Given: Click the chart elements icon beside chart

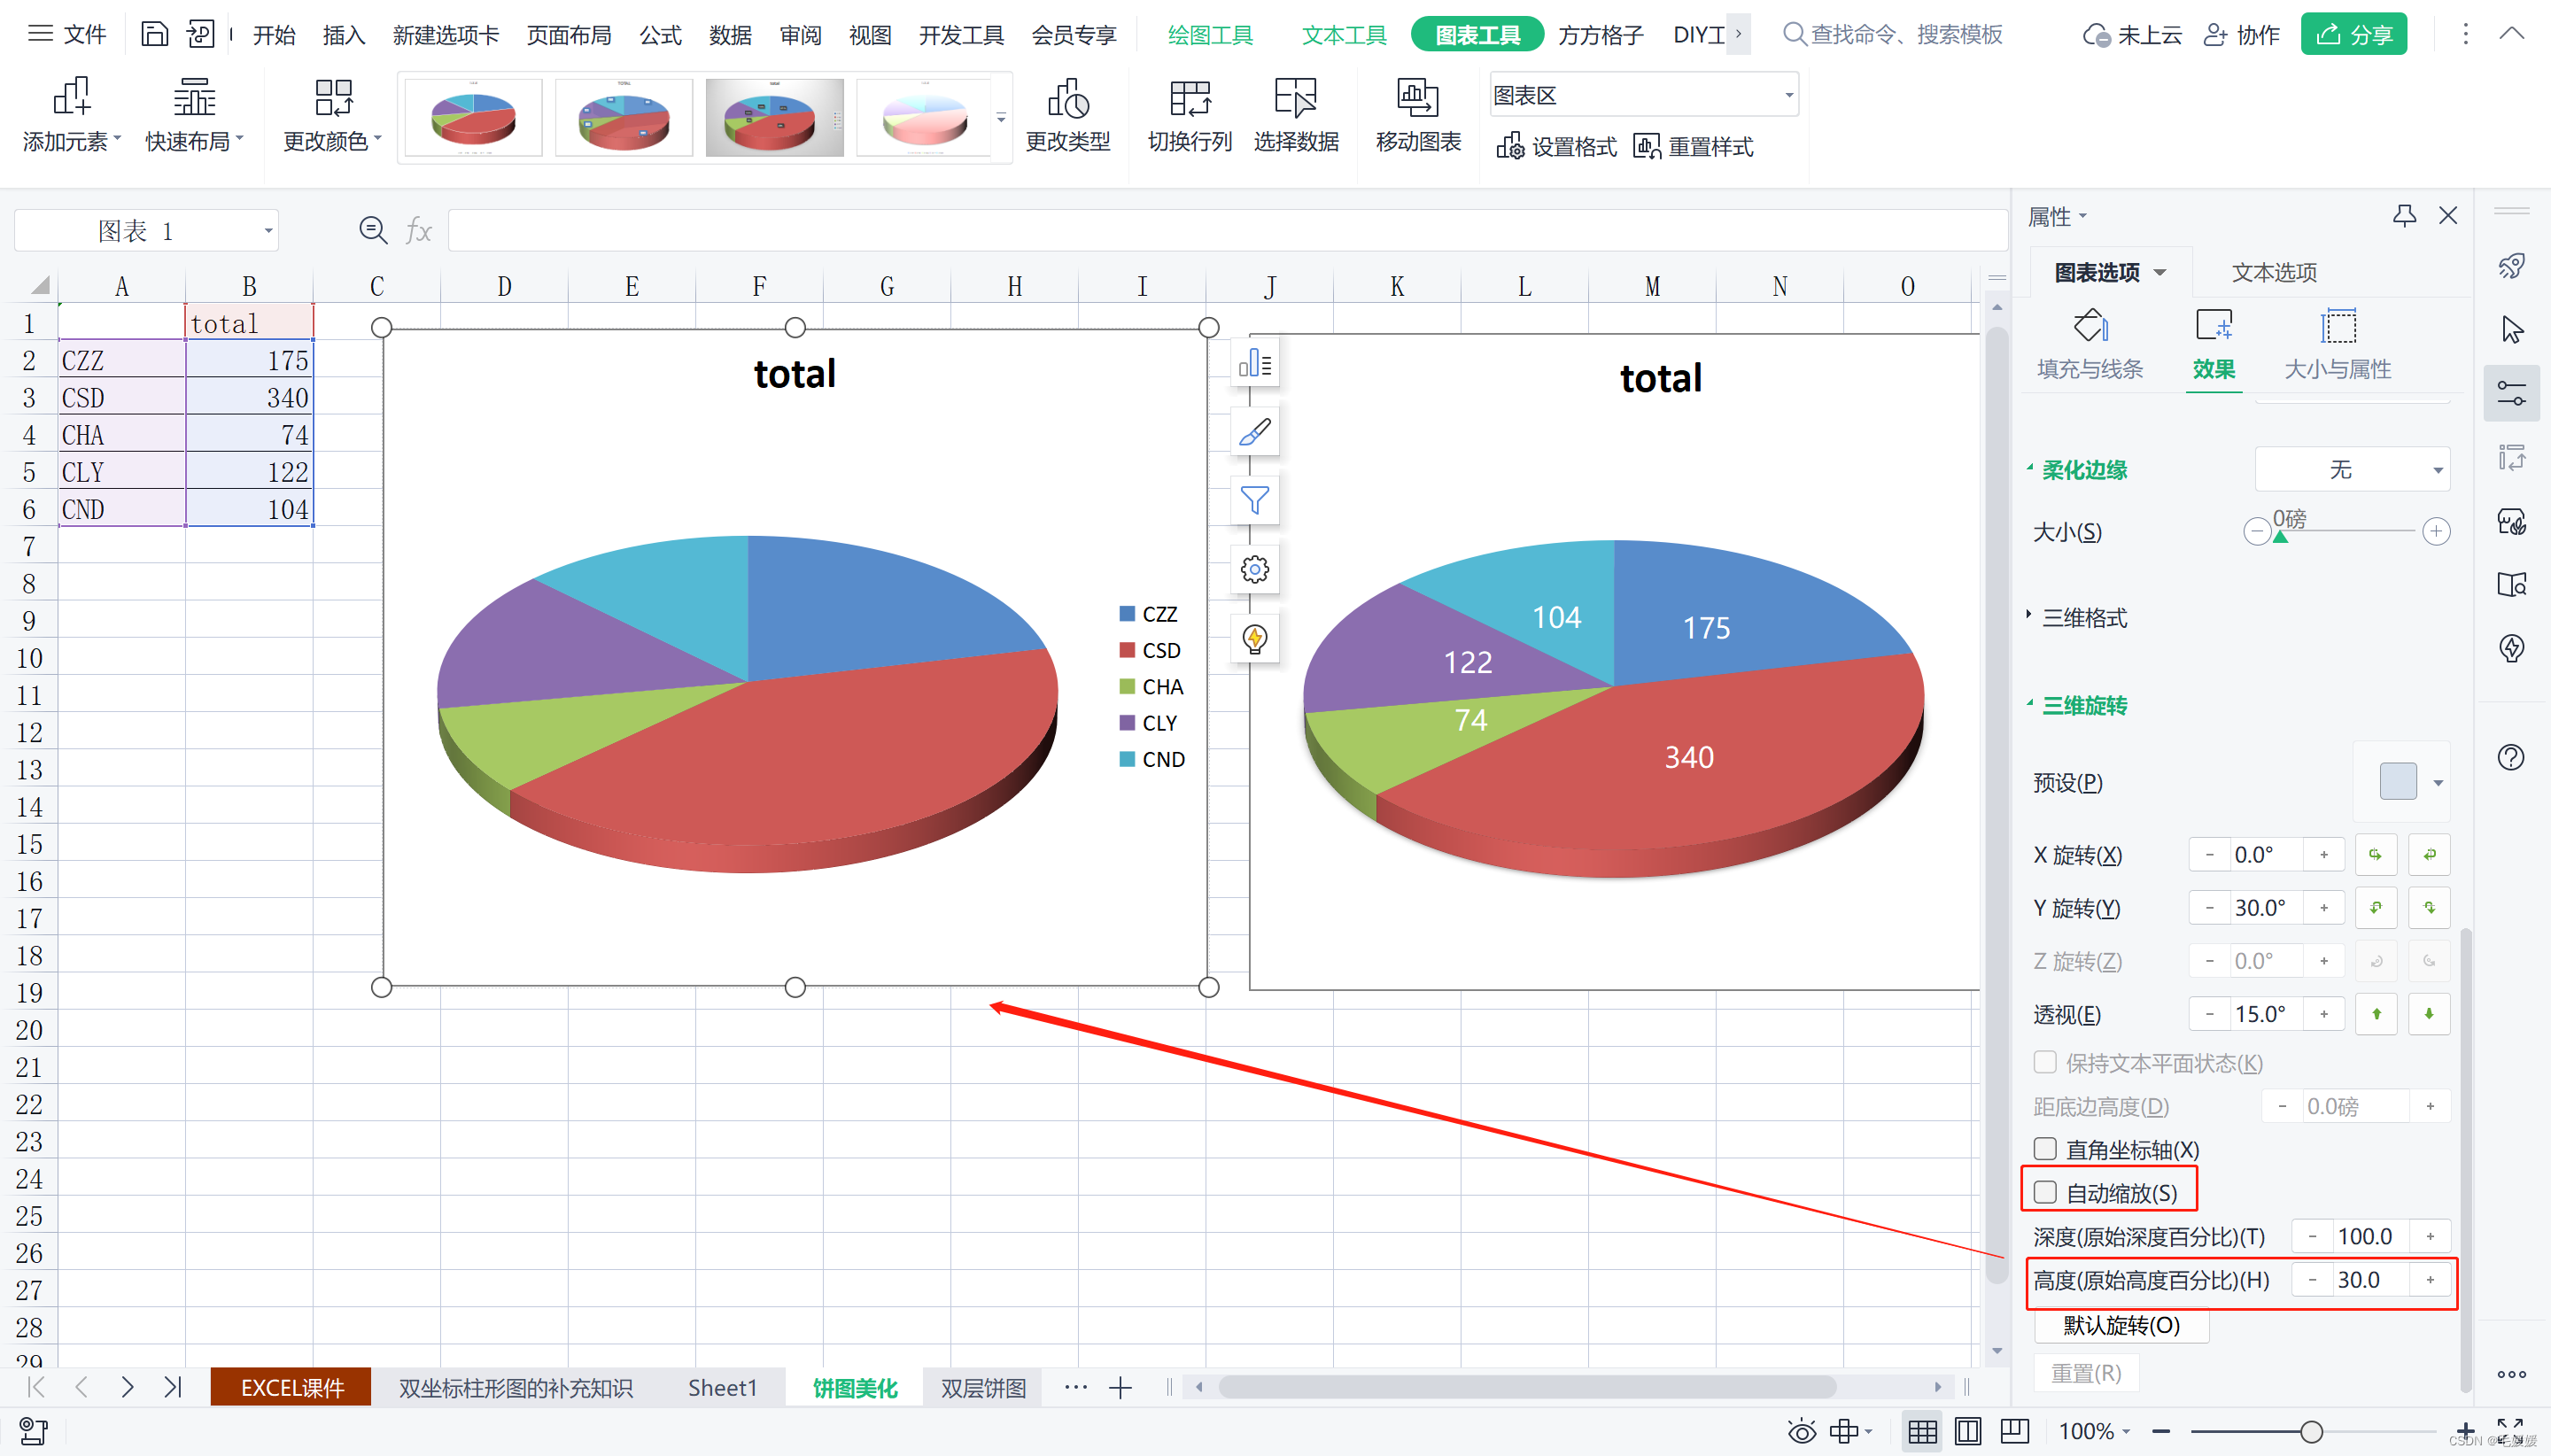Looking at the screenshot, I should click(1254, 364).
